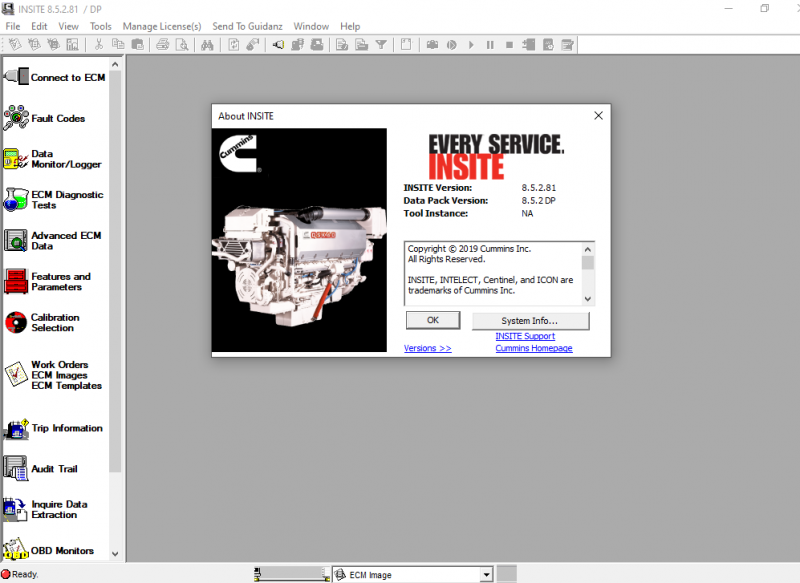This screenshot has height=583, width=800.
Task: Open Calibration Selection
Action: tap(42, 322)
